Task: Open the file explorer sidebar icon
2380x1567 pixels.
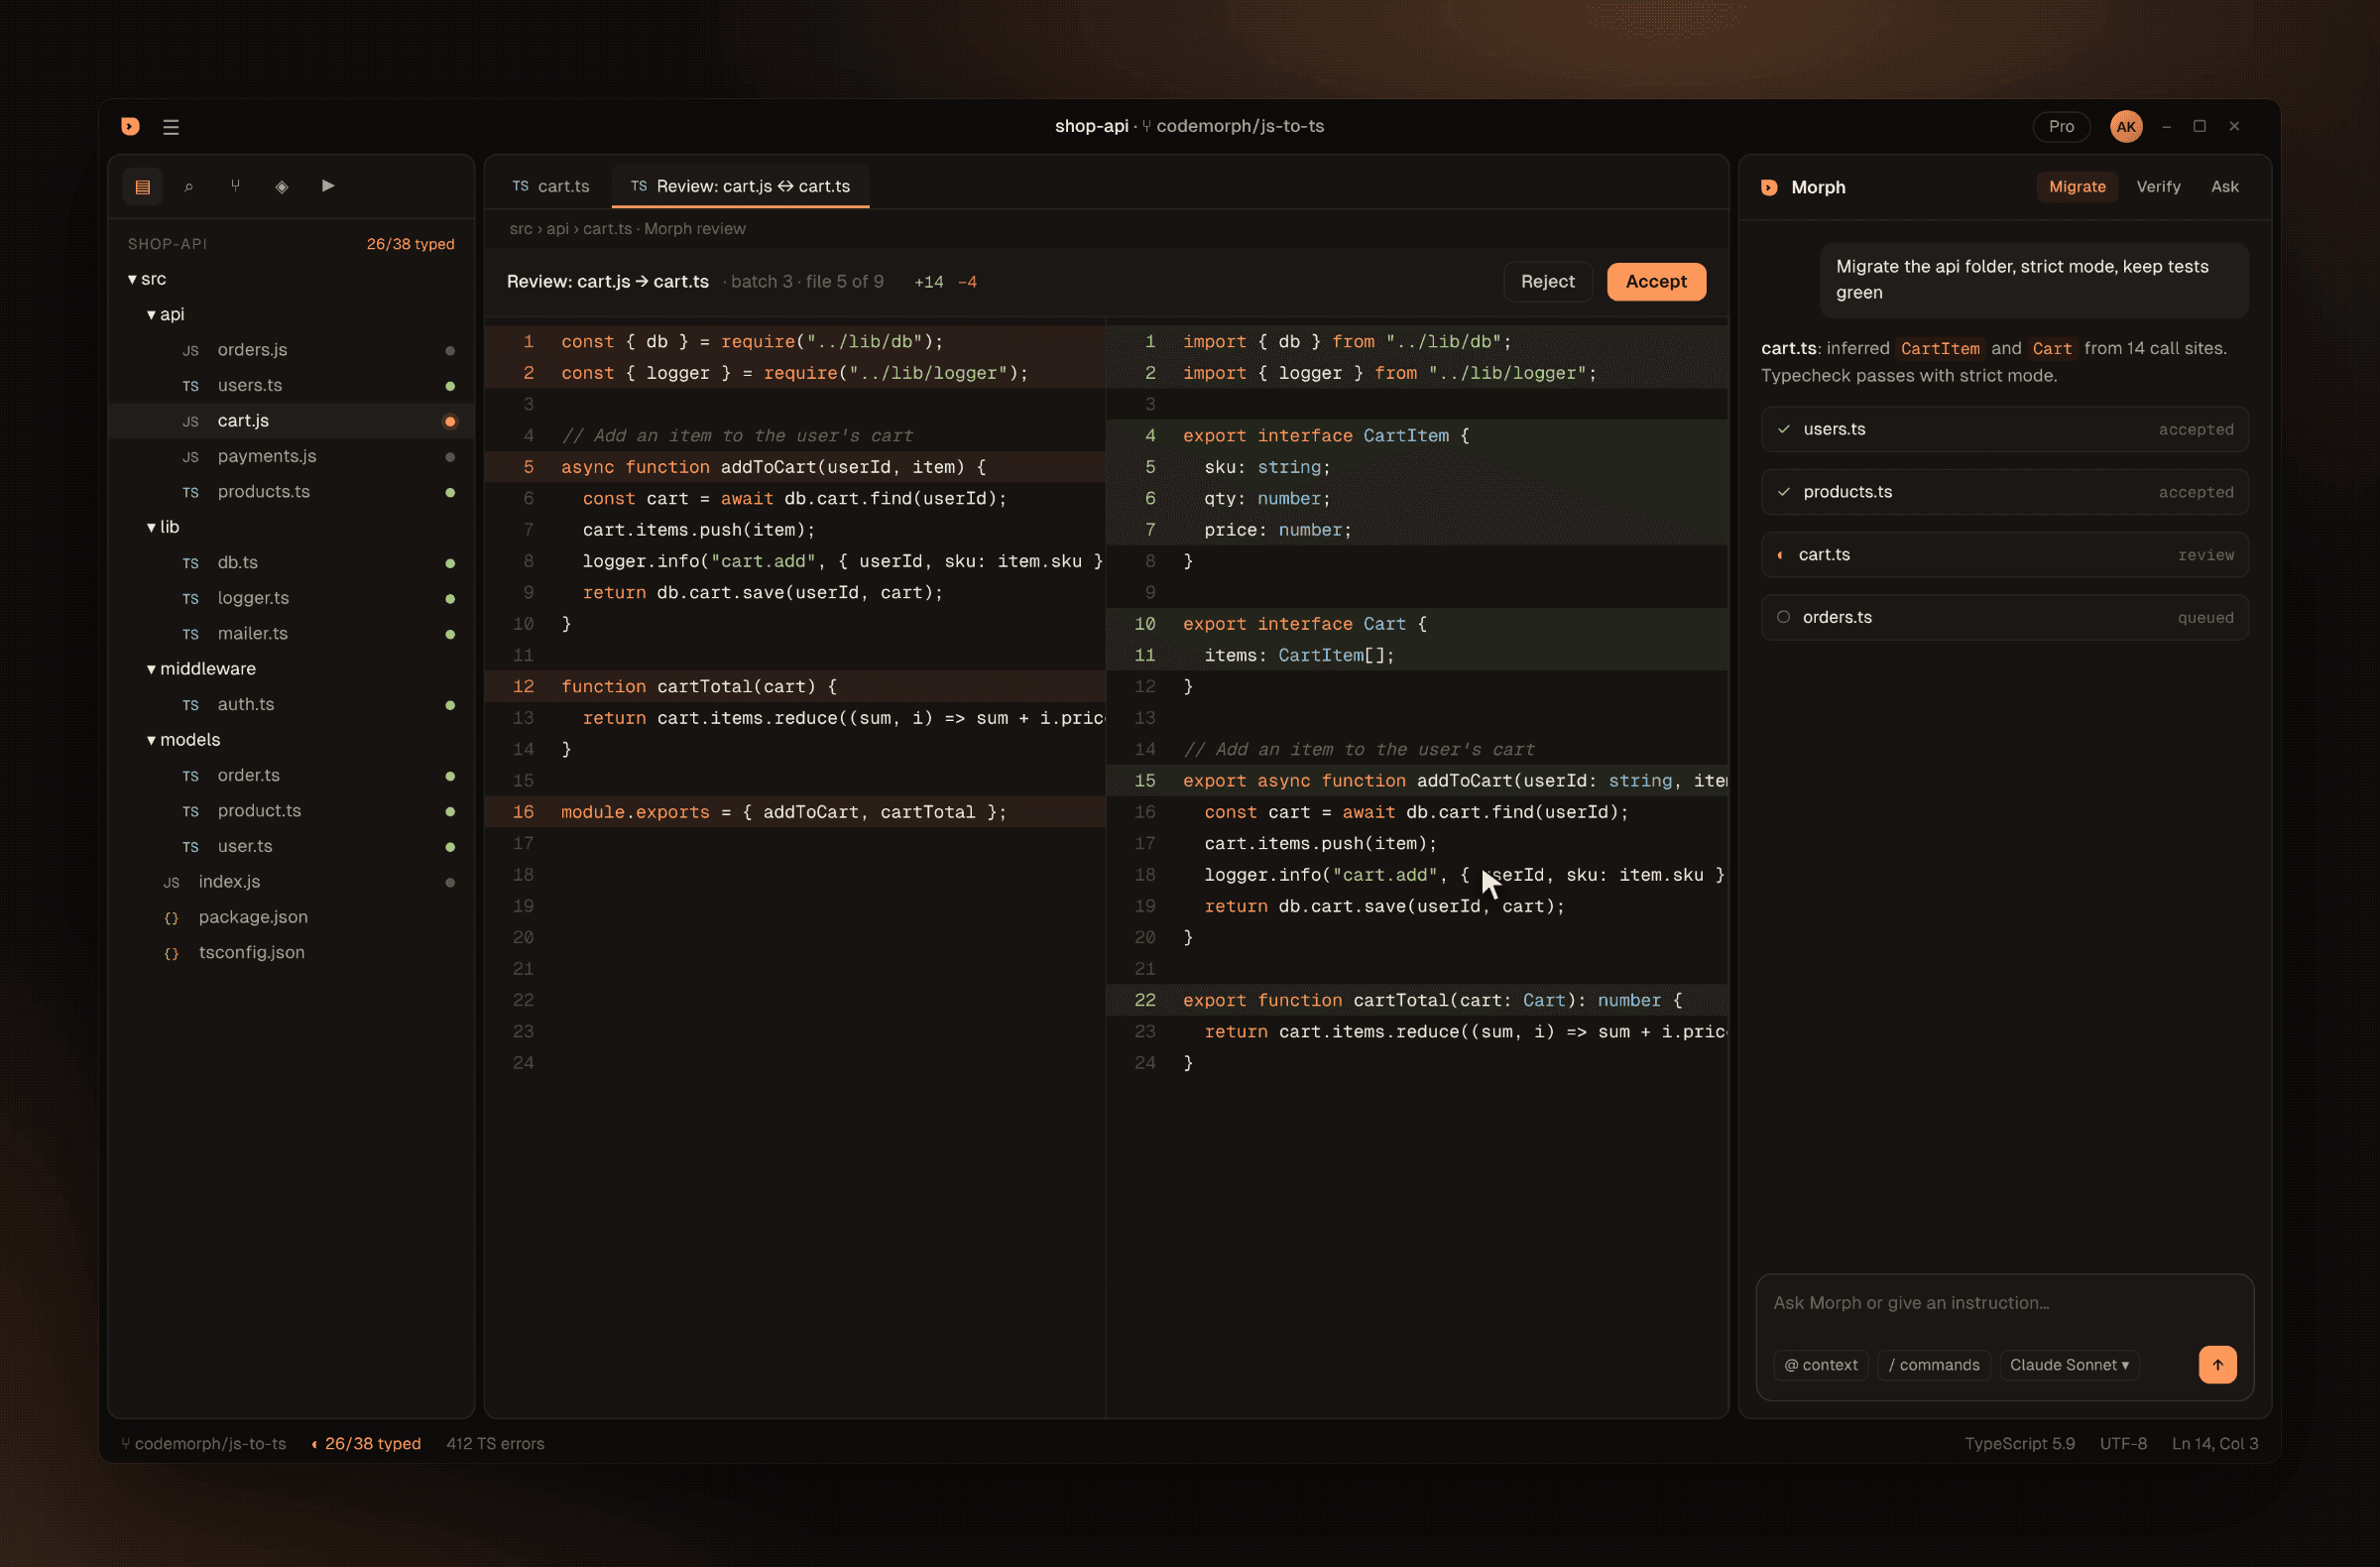Action: click(142, 187)
